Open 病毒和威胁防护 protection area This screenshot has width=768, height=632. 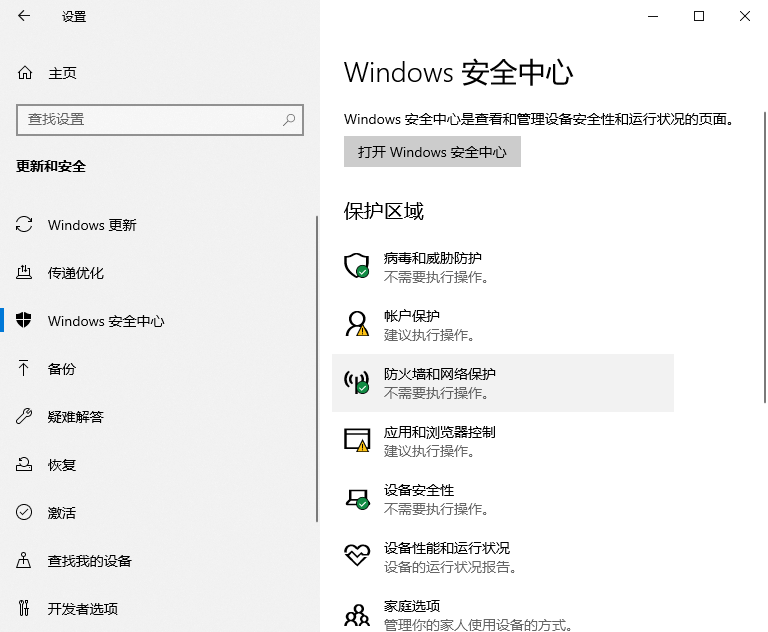503,267
